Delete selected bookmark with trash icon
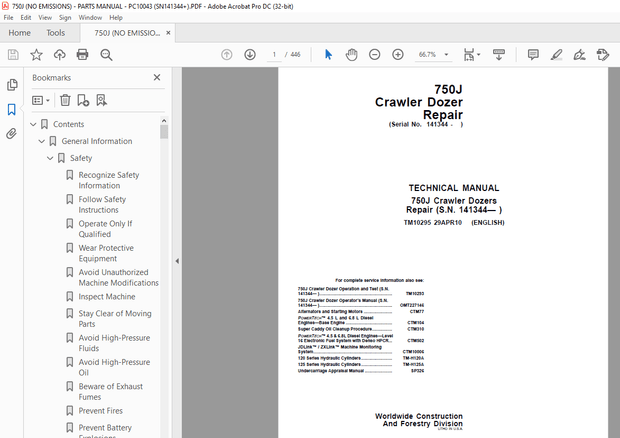Screen dimensions: 620x438 point(65,100)
